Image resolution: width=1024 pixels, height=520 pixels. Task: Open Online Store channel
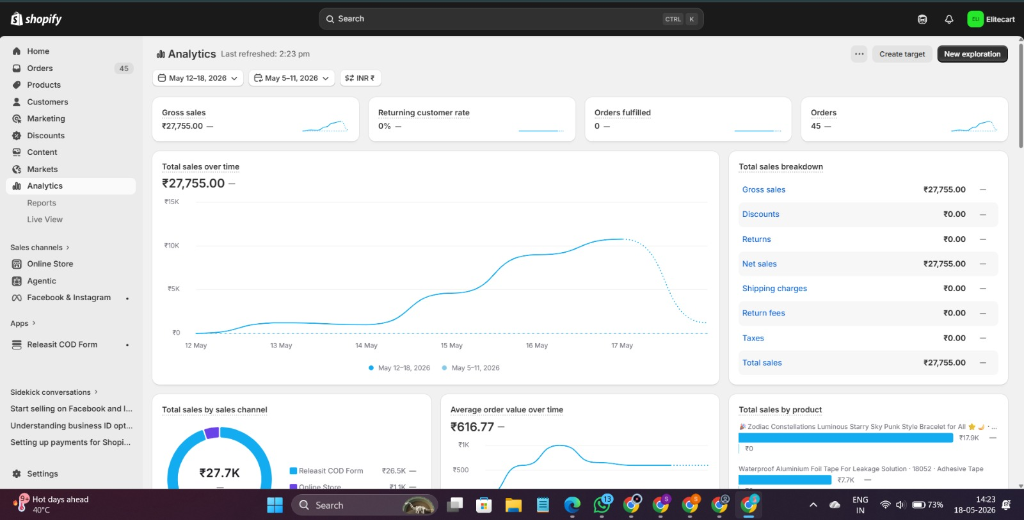(x=50, y=264)
